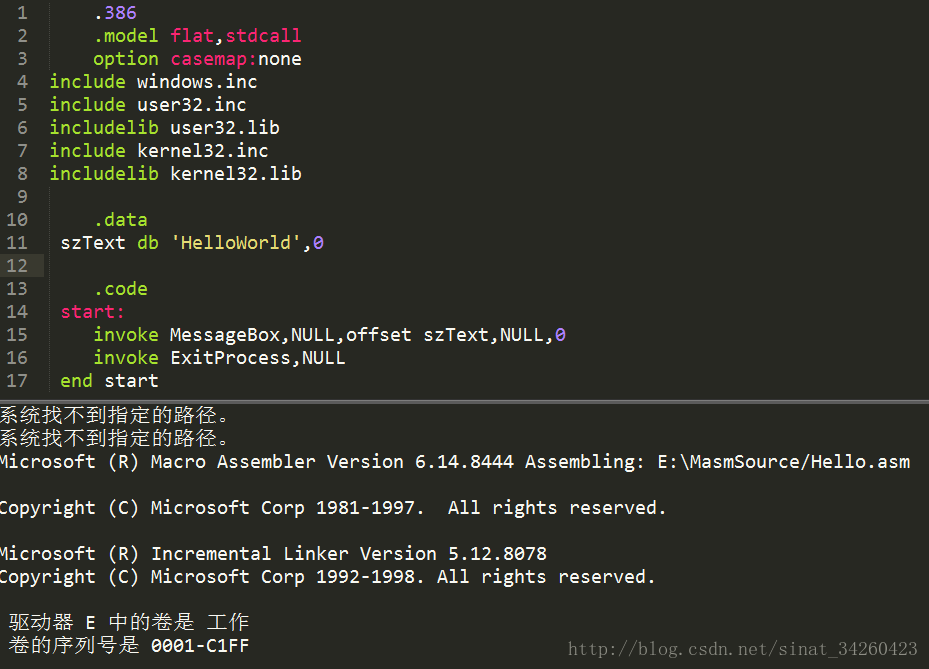Select line number 17 in the gutter
This screenshot has height=669, width=929.
[x=17, y=381]
